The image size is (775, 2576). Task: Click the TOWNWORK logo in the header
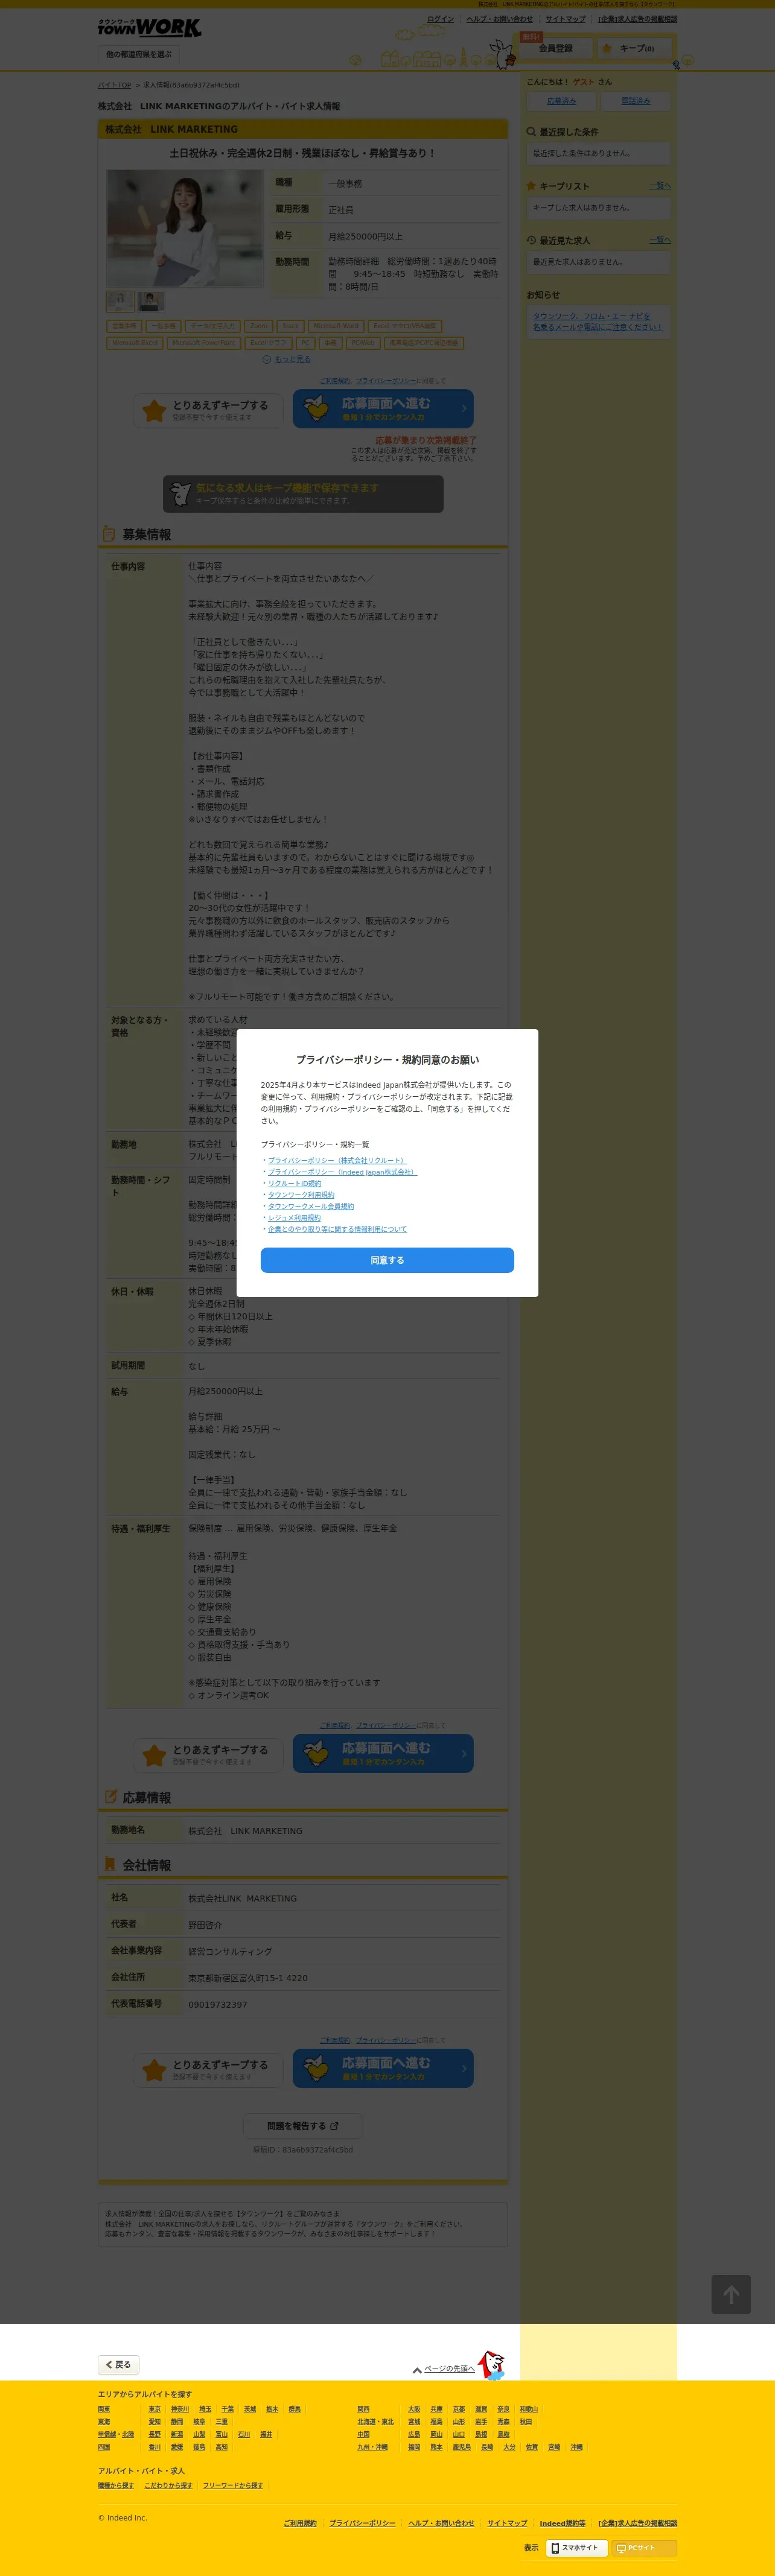click(x=149, y=28)
